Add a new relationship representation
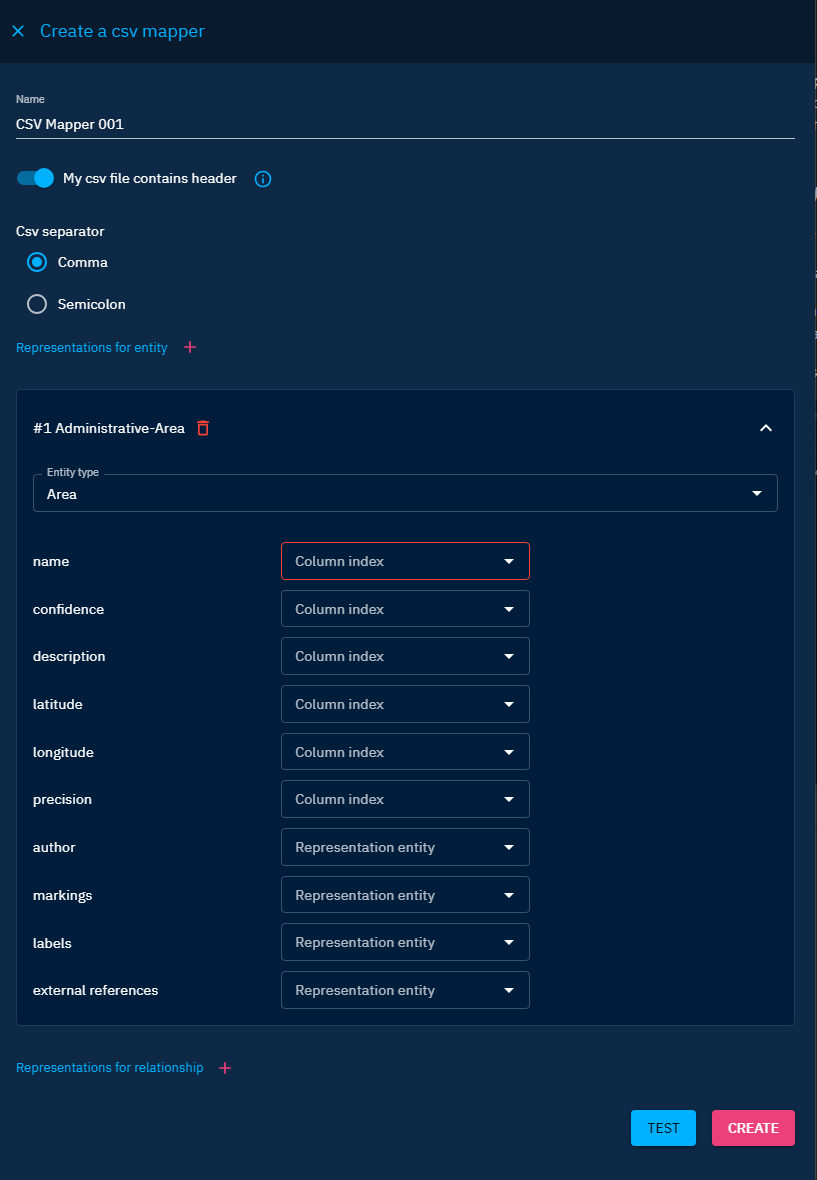 [x=225, y=1068]
